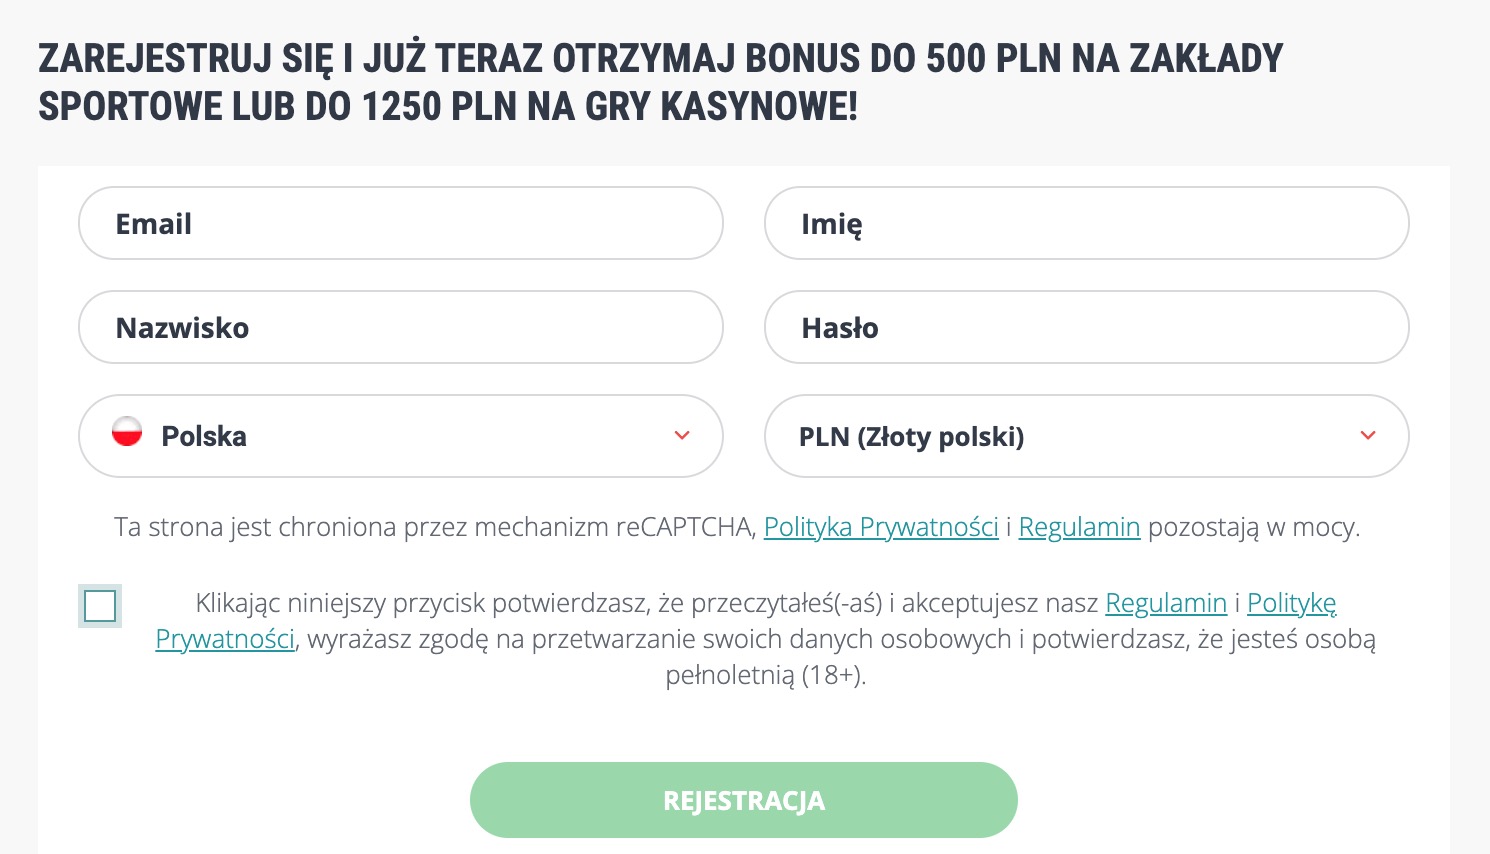1490x854 pixels.
Task: Select the Nazwisko text field
Action: 400,327
